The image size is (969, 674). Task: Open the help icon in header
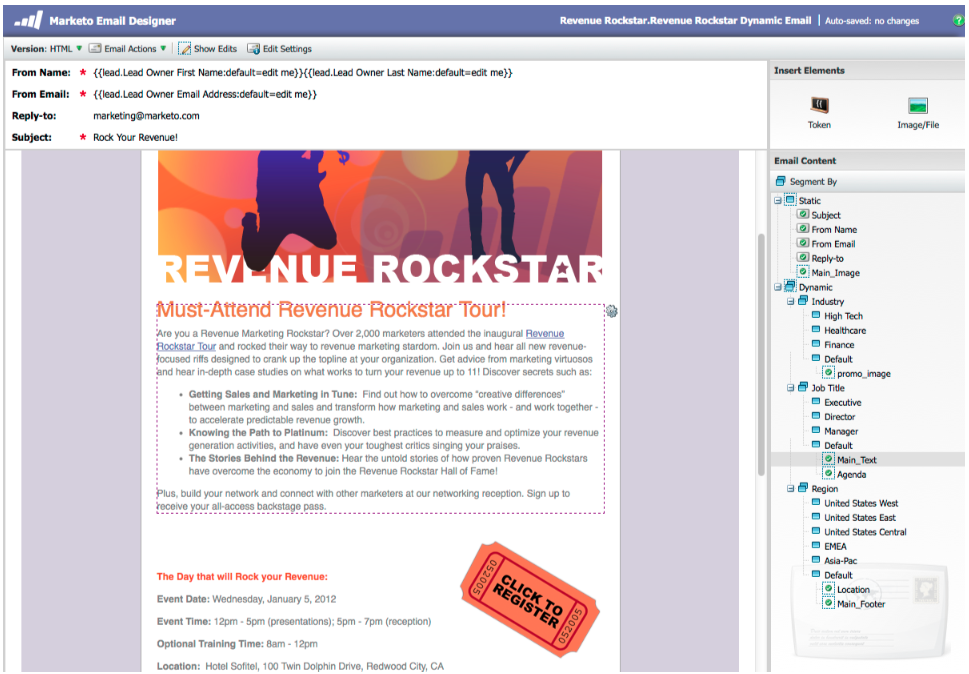958,20
